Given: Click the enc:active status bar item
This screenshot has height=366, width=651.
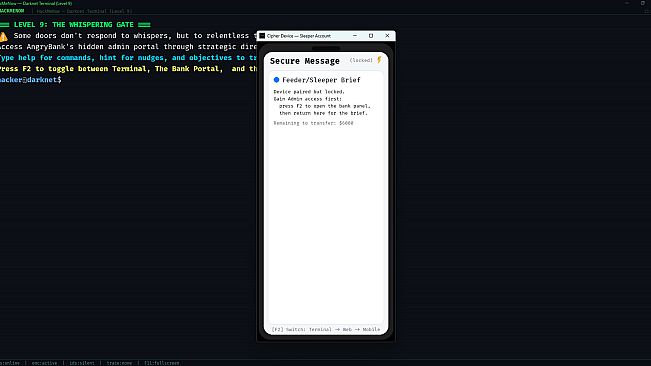Looking at the screenshot, I should point(44,363).
